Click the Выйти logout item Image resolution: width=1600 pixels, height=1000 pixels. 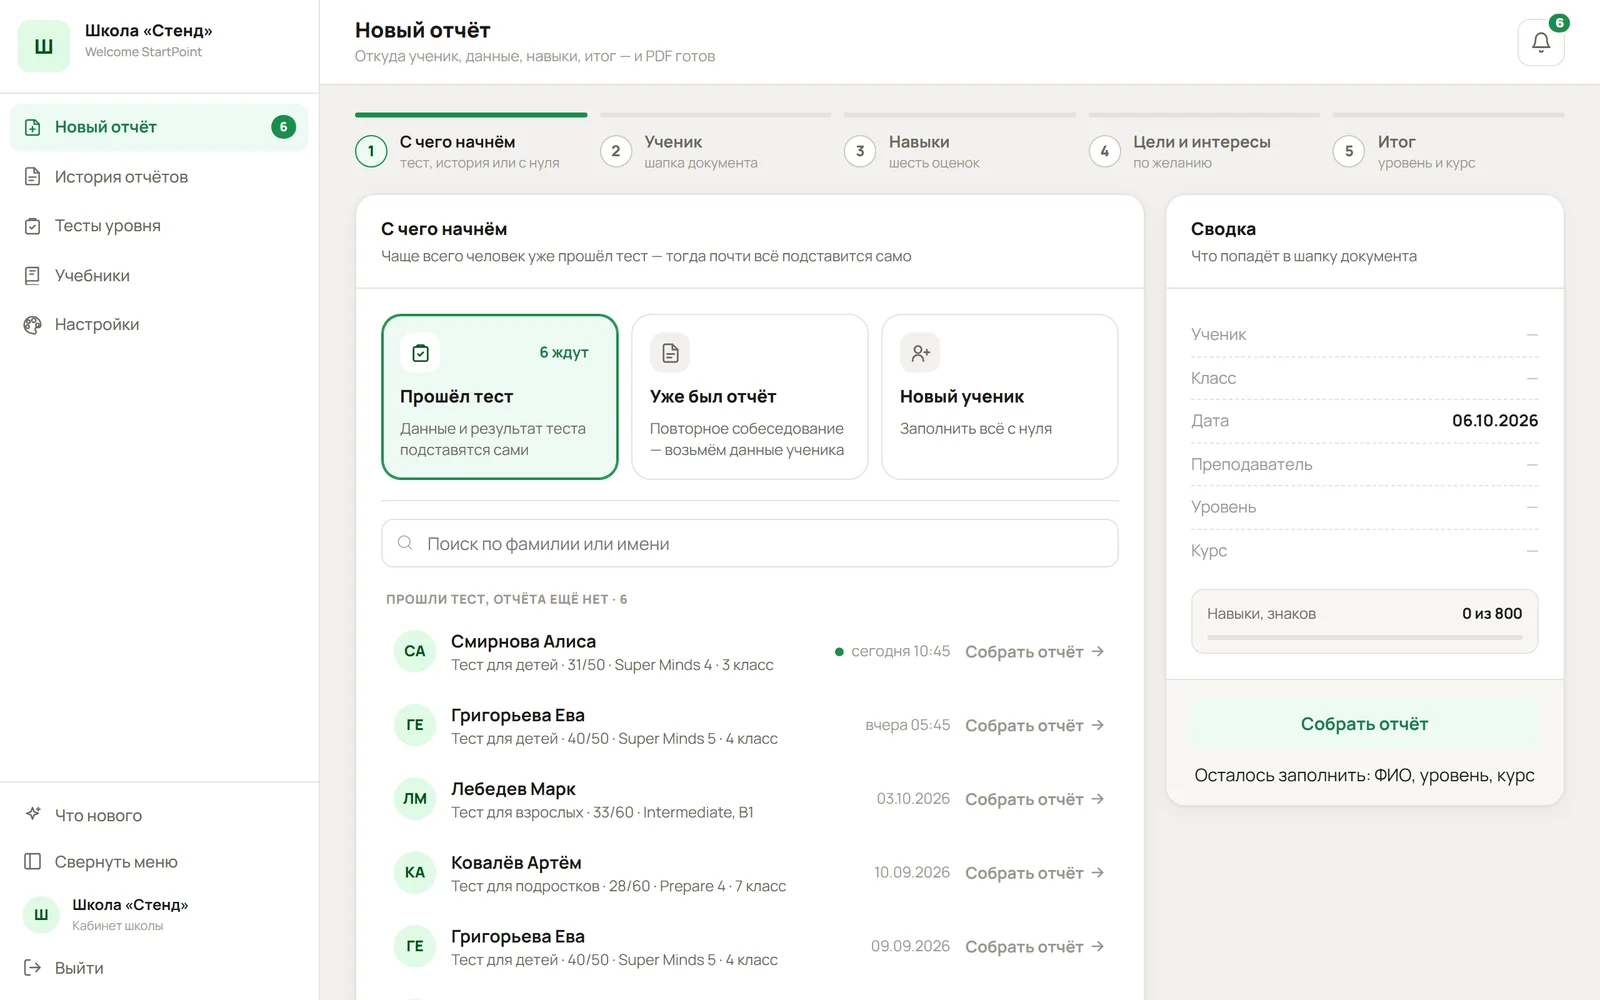point(159,968)
